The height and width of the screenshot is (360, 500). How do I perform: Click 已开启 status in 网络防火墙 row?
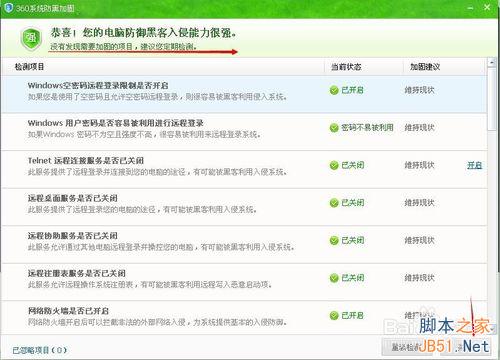point(352,316)
